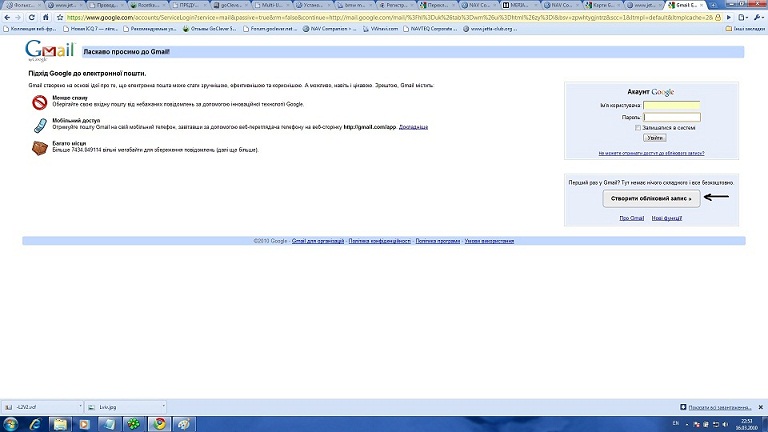Focus the password input field
The height and width of the screenshot is (432, 768).
672,117
